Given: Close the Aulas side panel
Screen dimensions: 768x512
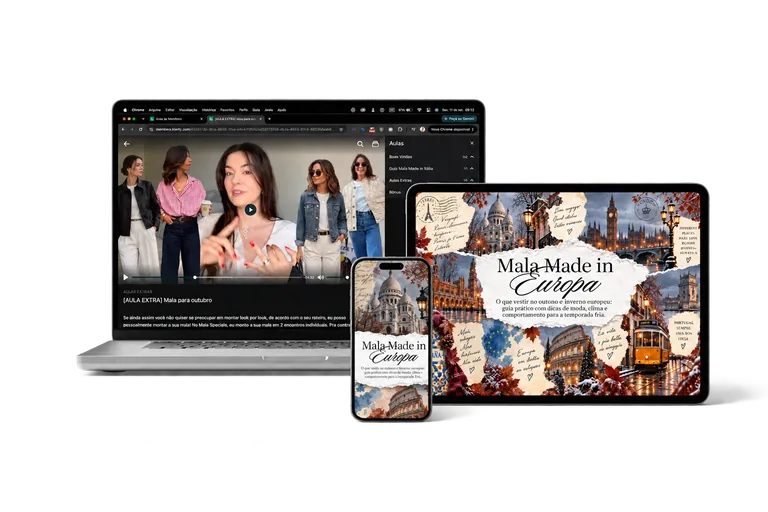Looking at the screenshot, I should click(x=472, y=143).
